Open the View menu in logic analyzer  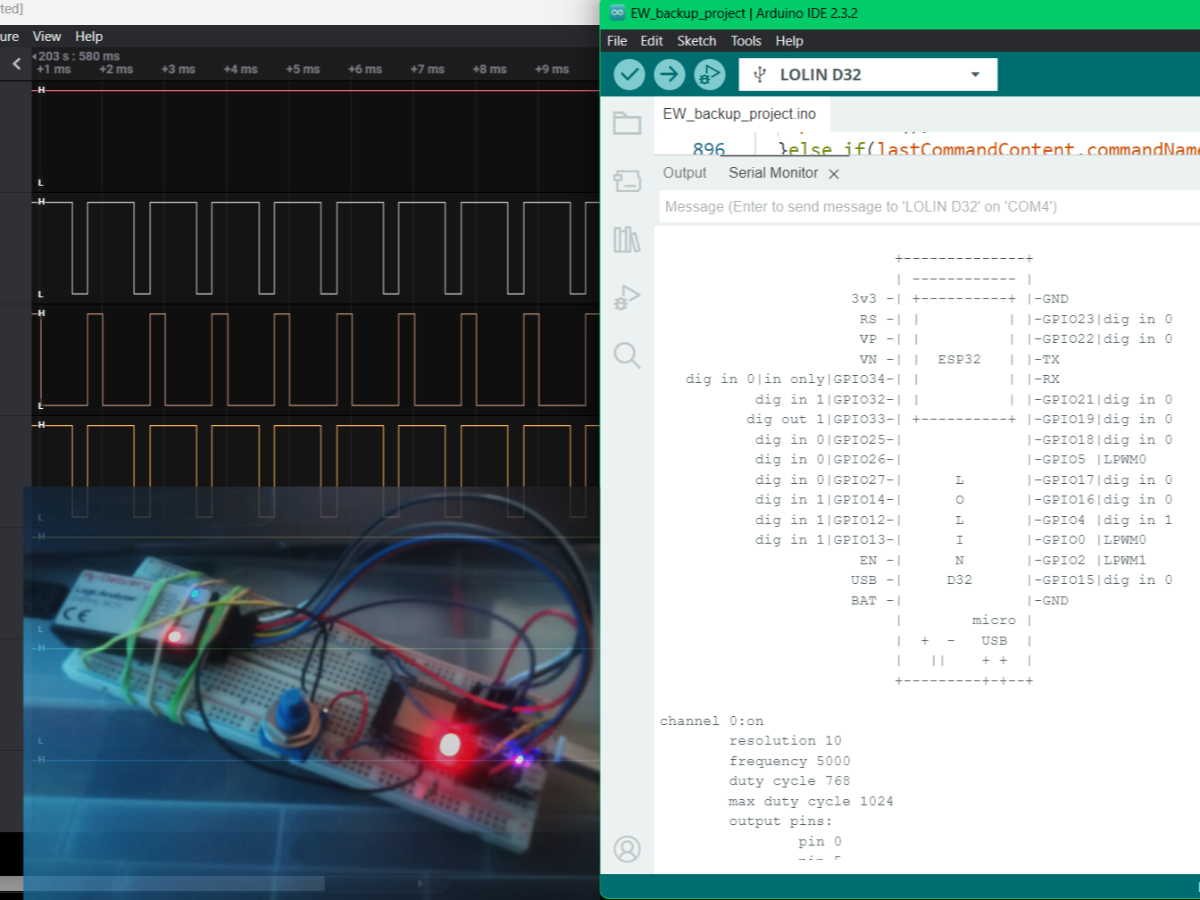pos(47,37)
